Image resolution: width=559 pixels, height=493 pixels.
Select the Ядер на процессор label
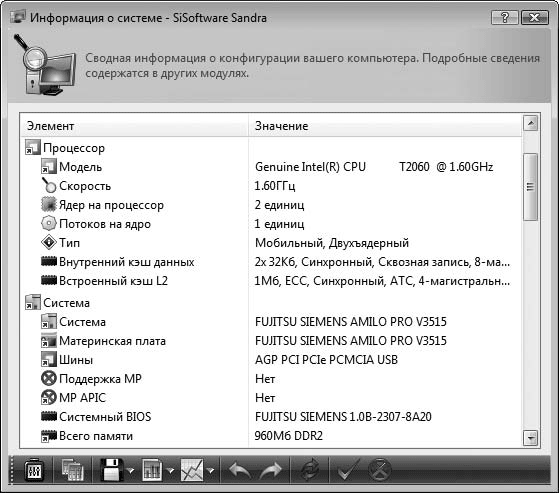point(111,205)
